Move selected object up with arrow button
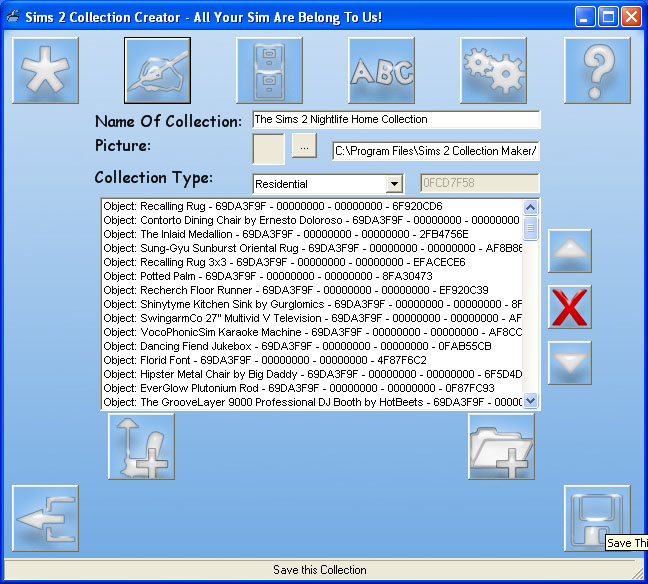Image resolution: width=648 pixels, height=584 pixels. coord(570,251)
